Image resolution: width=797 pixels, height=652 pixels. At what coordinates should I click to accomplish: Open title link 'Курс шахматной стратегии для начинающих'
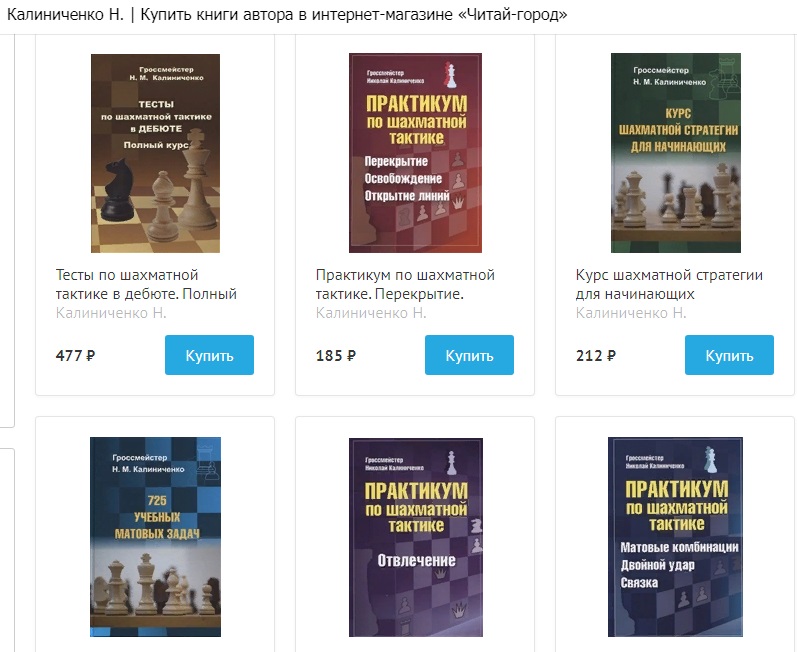point(669,285)
